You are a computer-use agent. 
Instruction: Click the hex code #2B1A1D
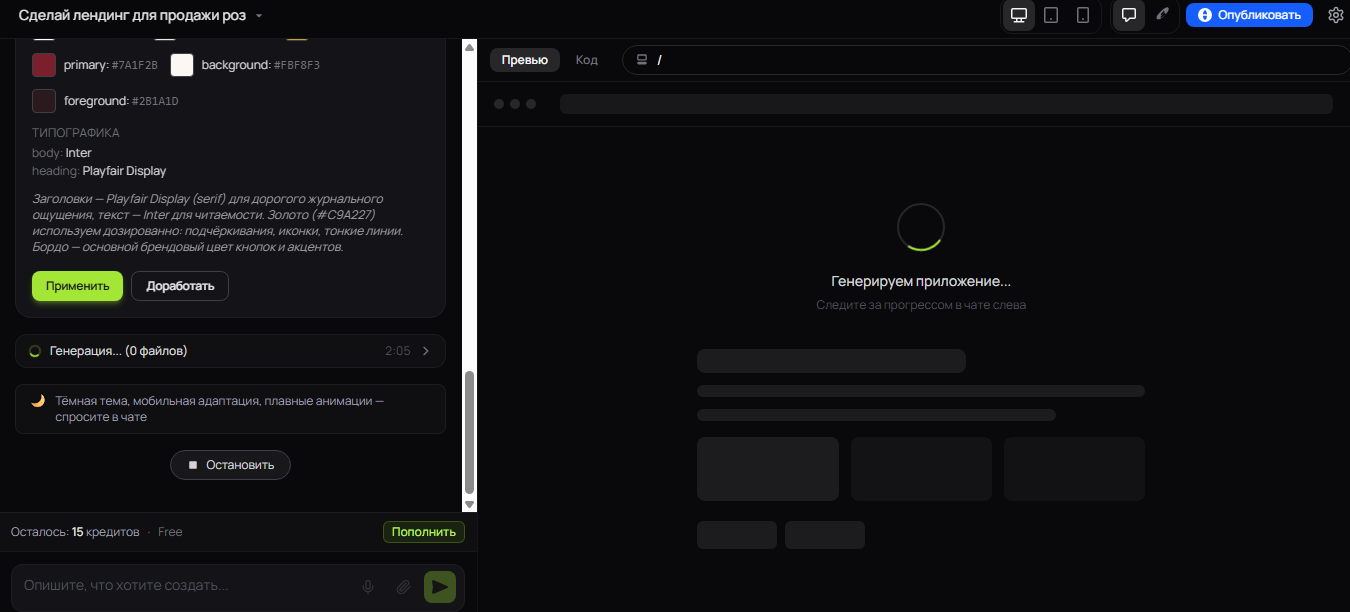pyautogui.click(x=155, y=101)
